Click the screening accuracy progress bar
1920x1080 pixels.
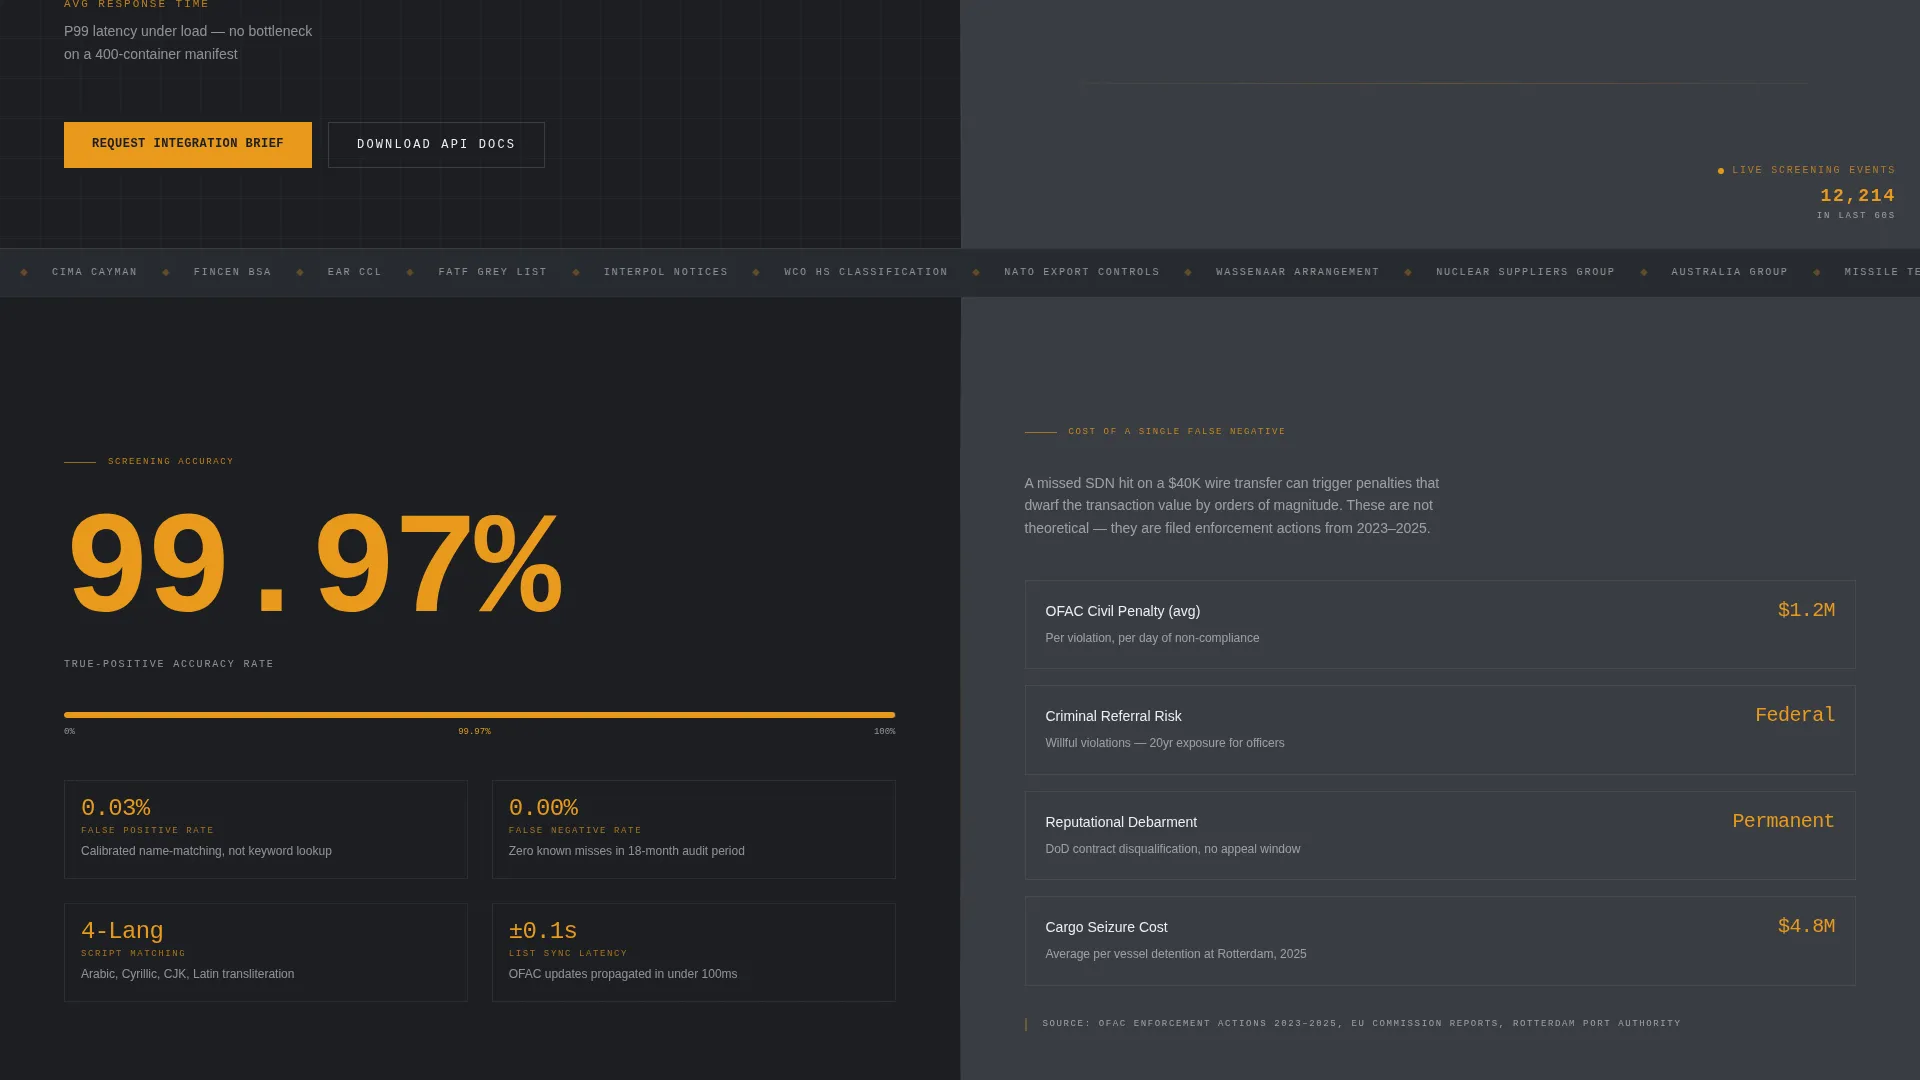tap(479, 715)
